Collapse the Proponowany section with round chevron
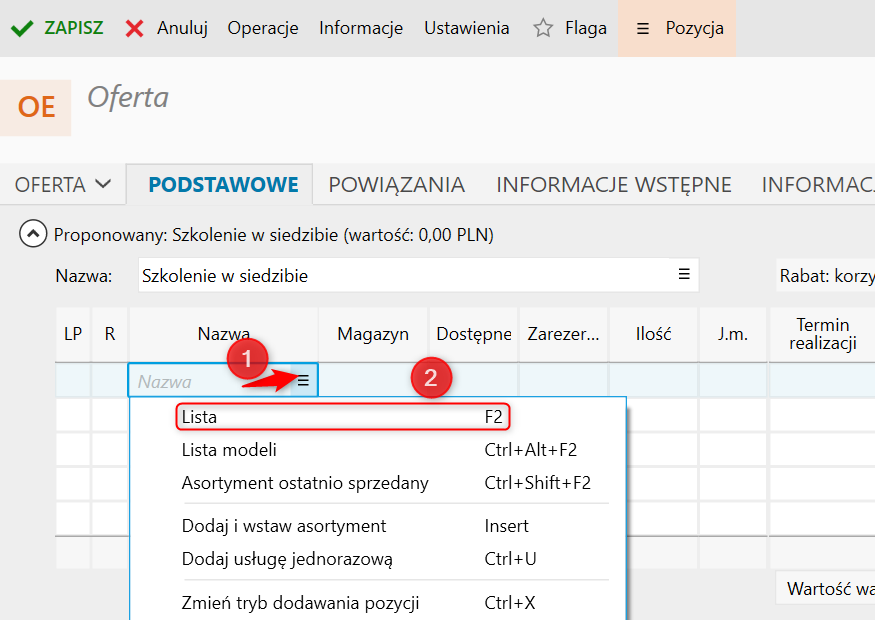Image resolution: width=875 pixels, height=620 pixels. click(33, 234)
